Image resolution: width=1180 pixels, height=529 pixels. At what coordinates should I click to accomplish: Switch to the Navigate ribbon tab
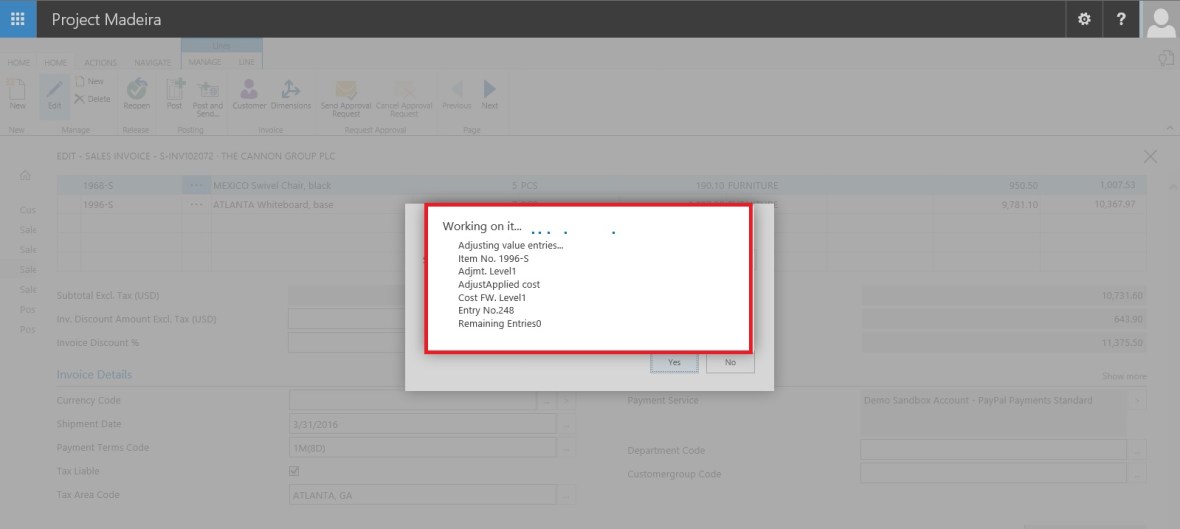coord(152,62)
